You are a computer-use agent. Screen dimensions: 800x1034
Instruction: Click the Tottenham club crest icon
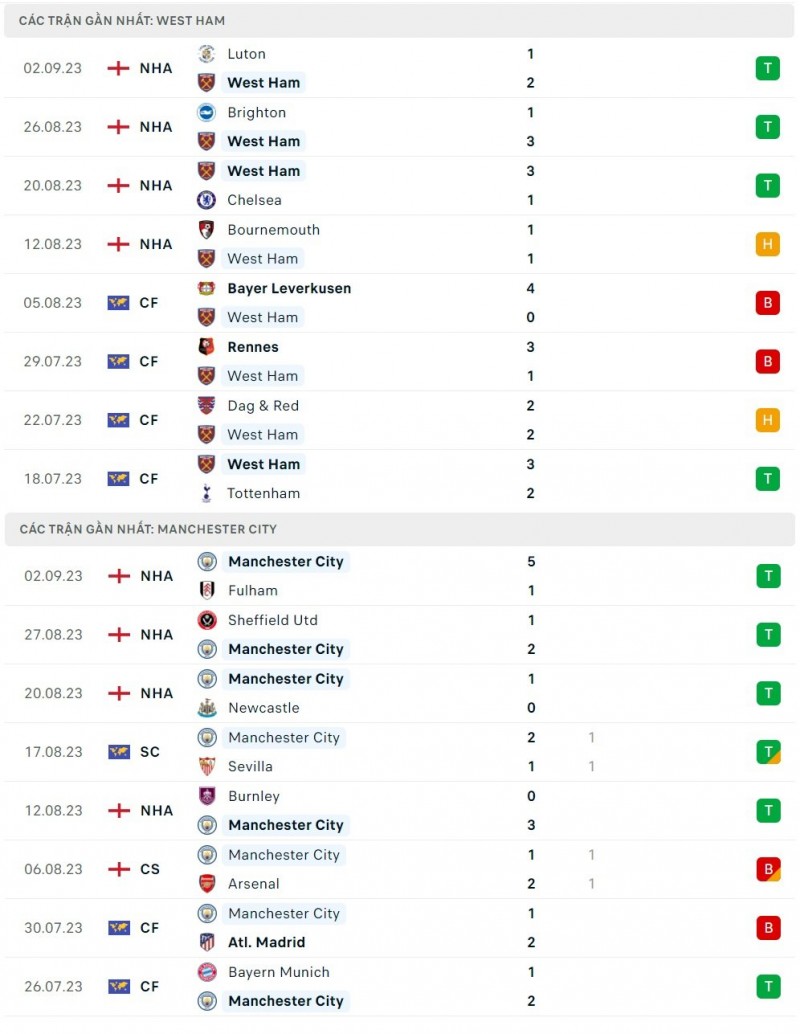[207, 493]
